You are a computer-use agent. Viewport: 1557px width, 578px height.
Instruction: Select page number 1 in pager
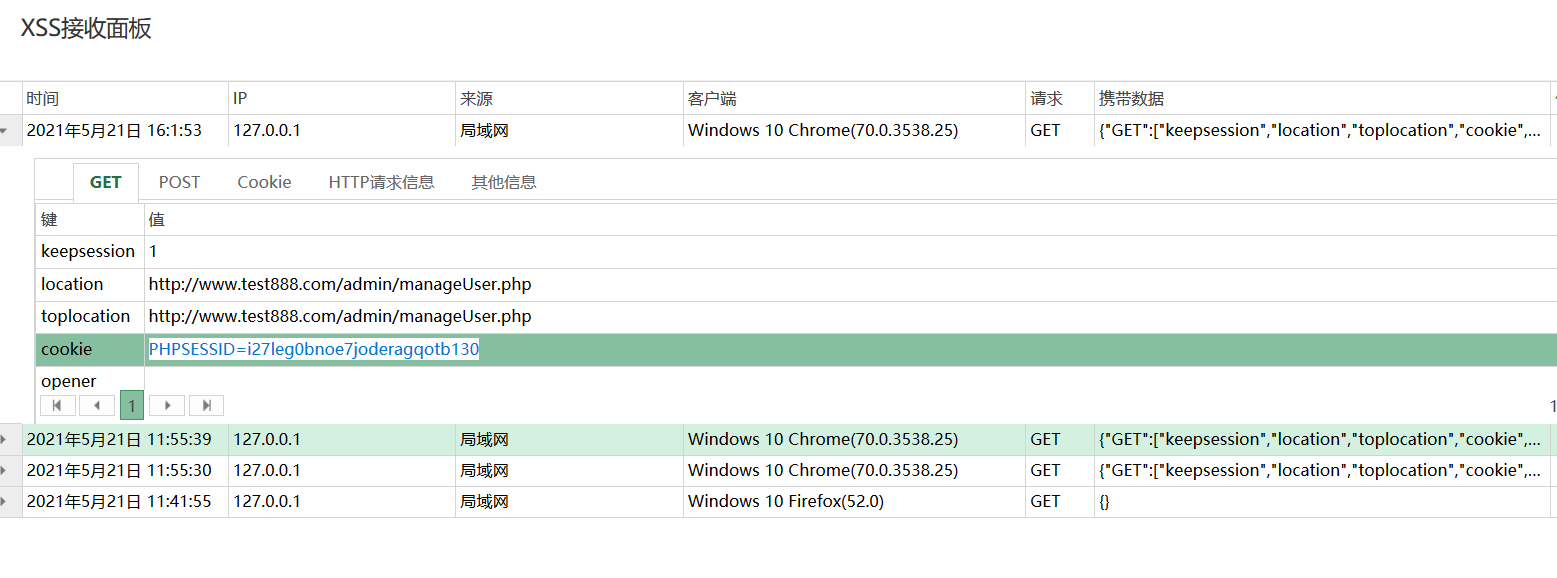pos(131,405)
